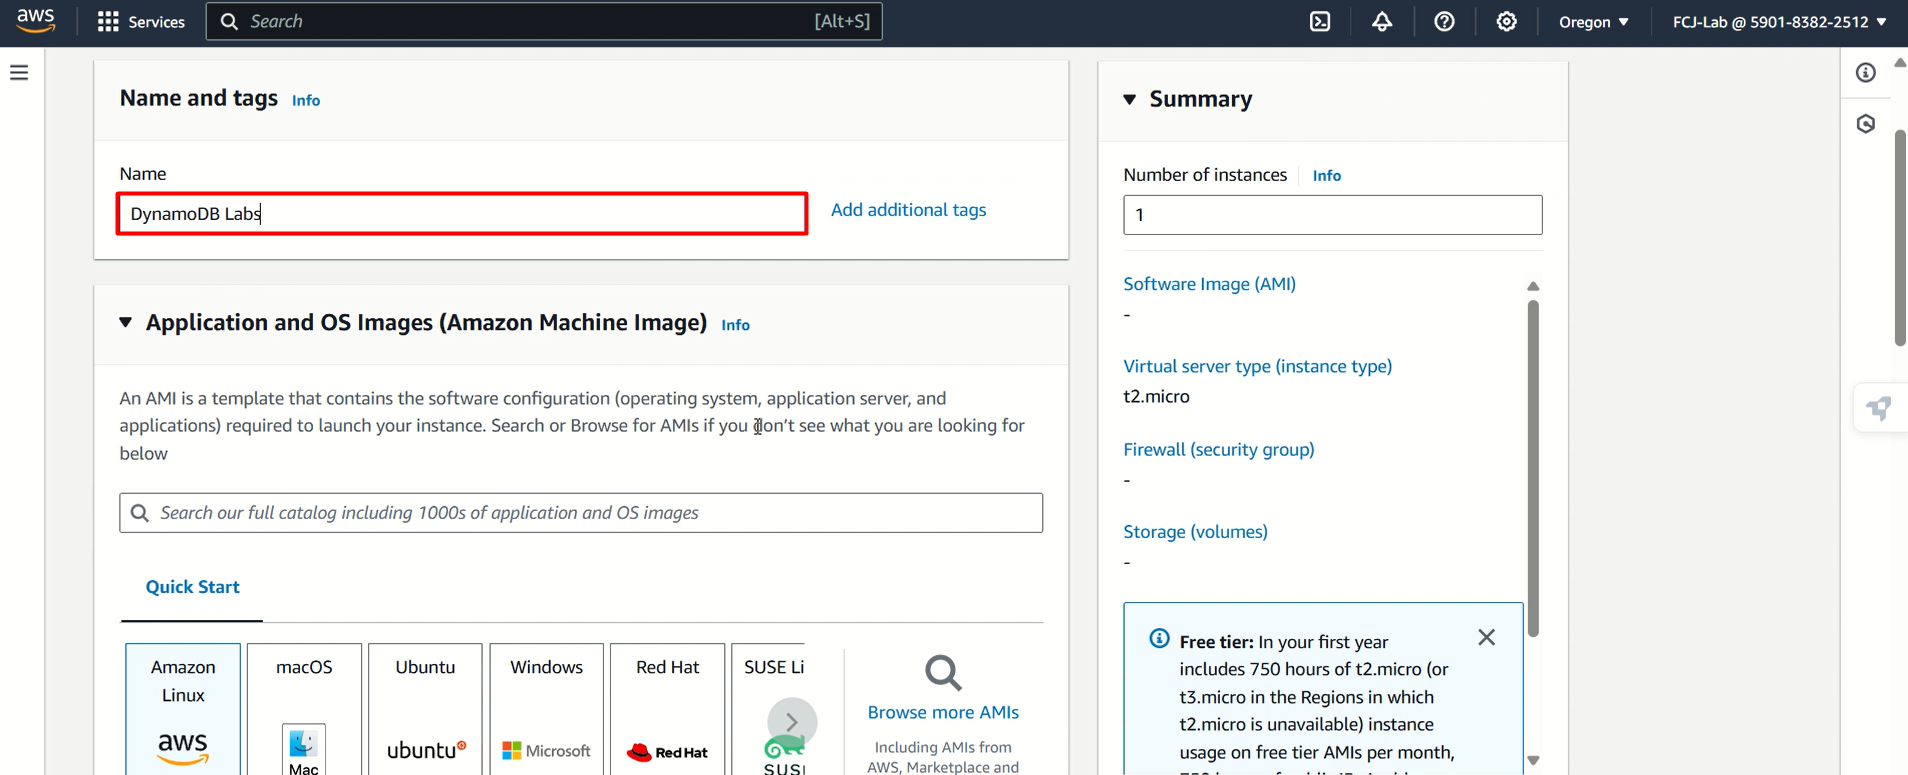
Task: Open Info link for Number of instances
Action: (x=1327, y=175)
